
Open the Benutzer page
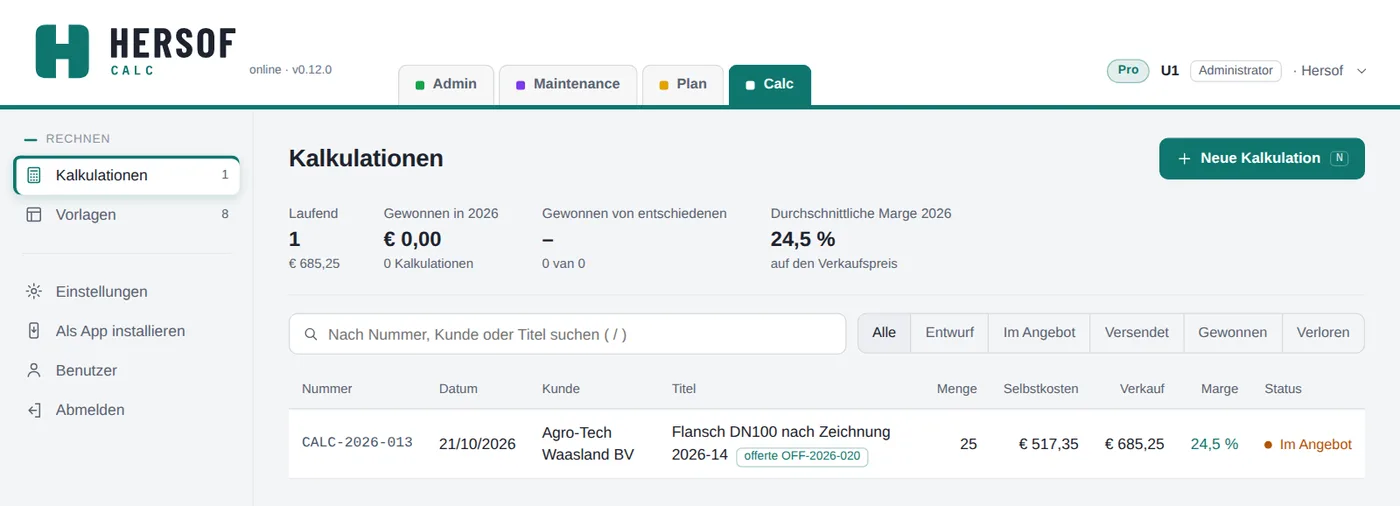tap(127, 370)
